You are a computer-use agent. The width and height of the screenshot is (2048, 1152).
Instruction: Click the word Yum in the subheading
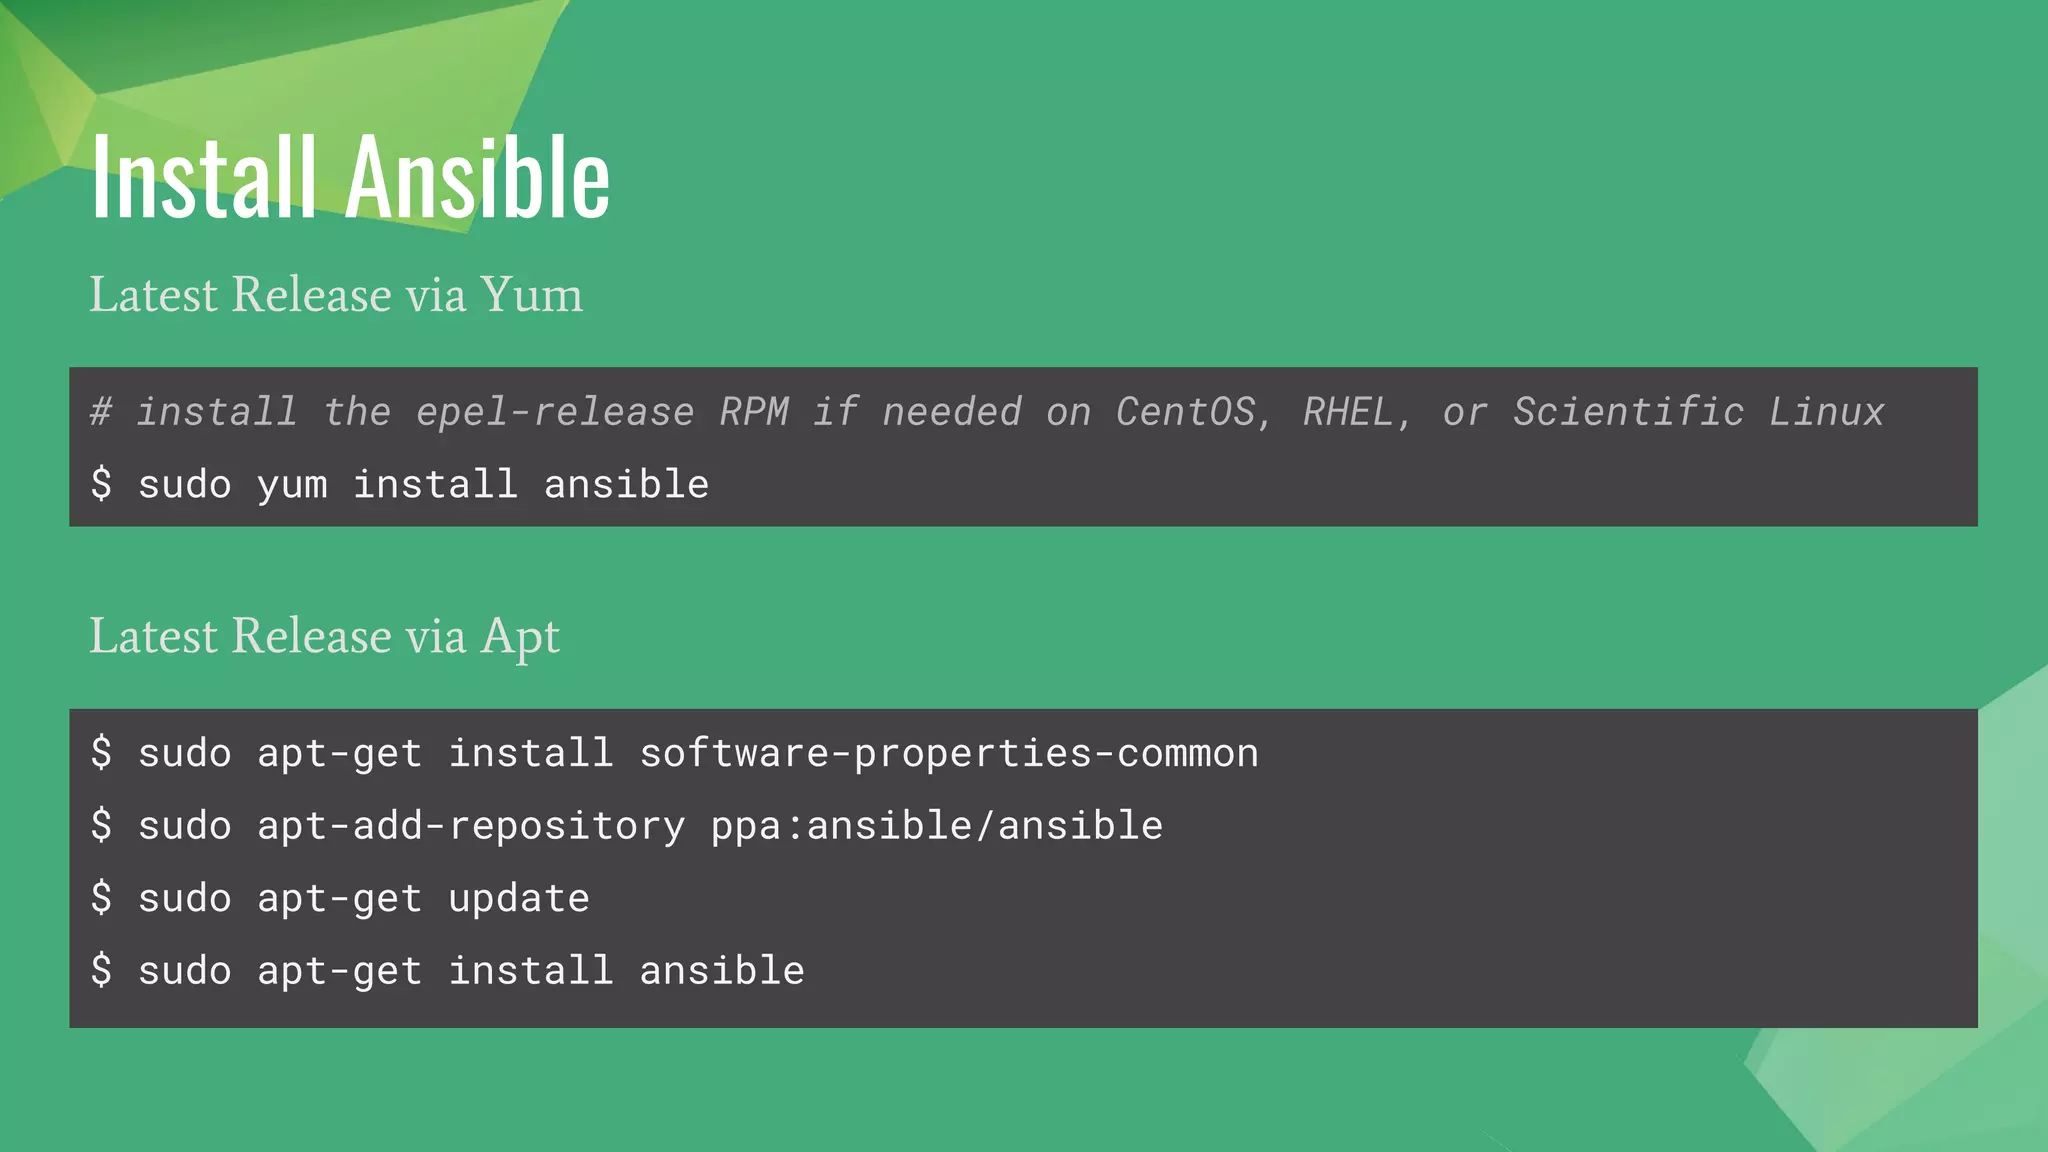tap(531, 295)
